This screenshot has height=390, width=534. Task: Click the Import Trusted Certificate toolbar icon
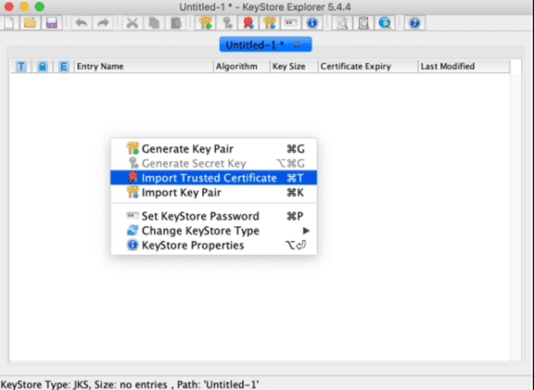point(248,23)
